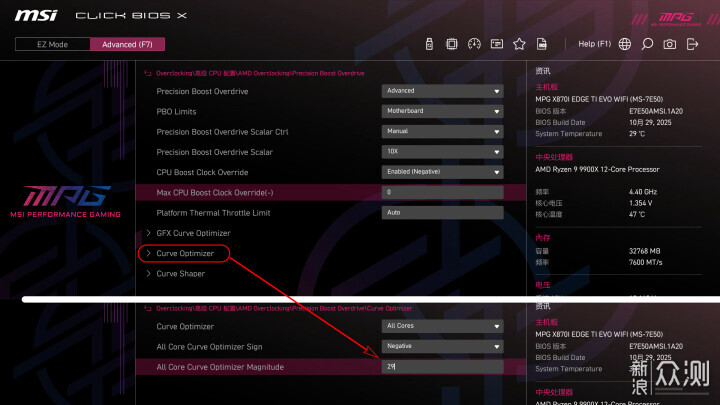Image resolution: width=720 pixels, height=405 pixels.
Task: Click AMD Ryzen 9 9900X 12-Core Processor text
Action: (597, 169)
